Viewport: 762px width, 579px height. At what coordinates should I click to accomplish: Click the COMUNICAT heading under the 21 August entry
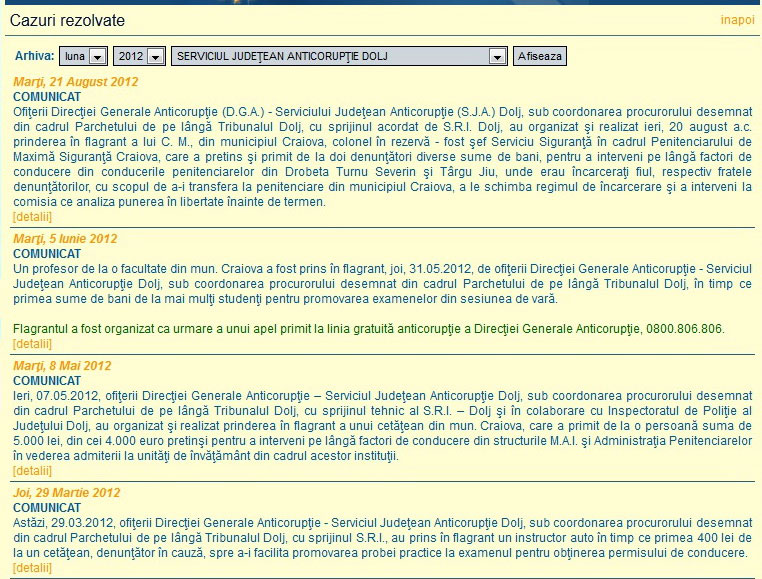pyautogui.click(x=47, y=97)
